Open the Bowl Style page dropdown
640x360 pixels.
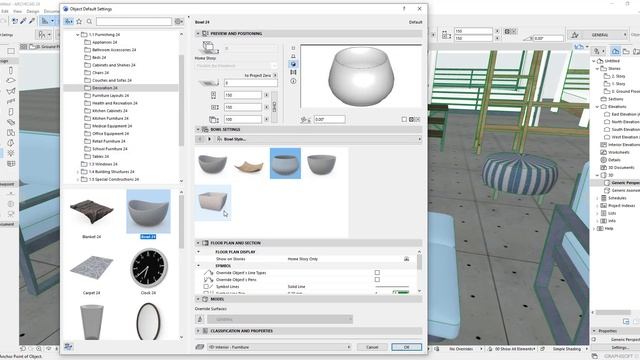pos(319,139)
